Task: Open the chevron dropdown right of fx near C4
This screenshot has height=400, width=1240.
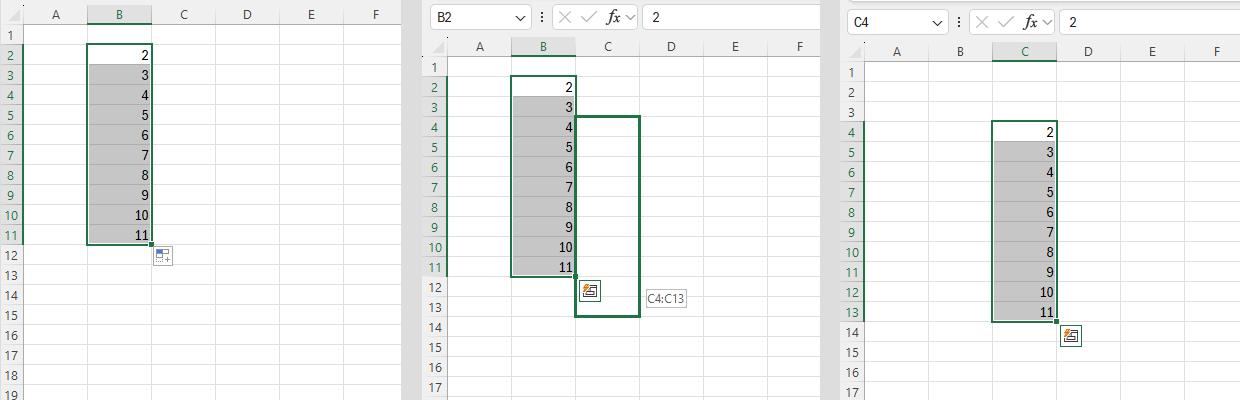Action: (x=1048, y=22)
